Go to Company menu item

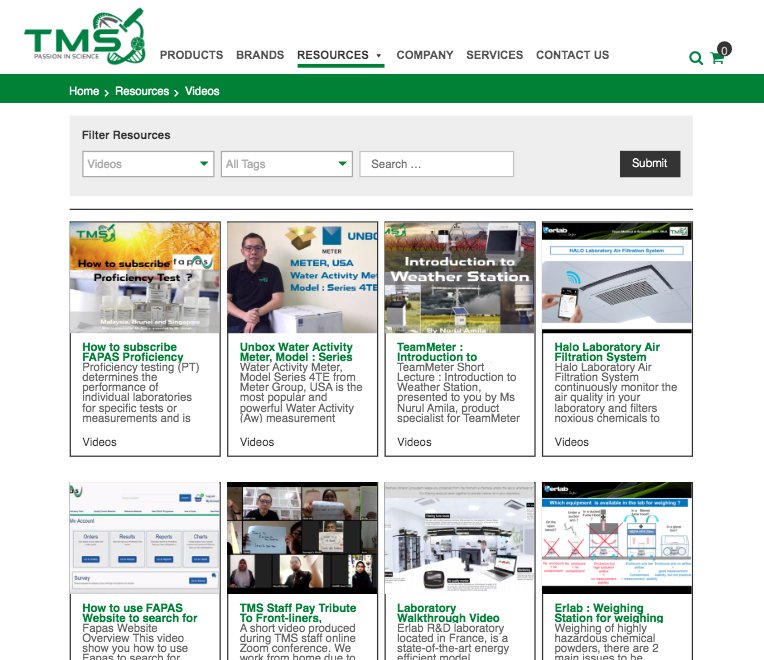(x=425, y=55)
